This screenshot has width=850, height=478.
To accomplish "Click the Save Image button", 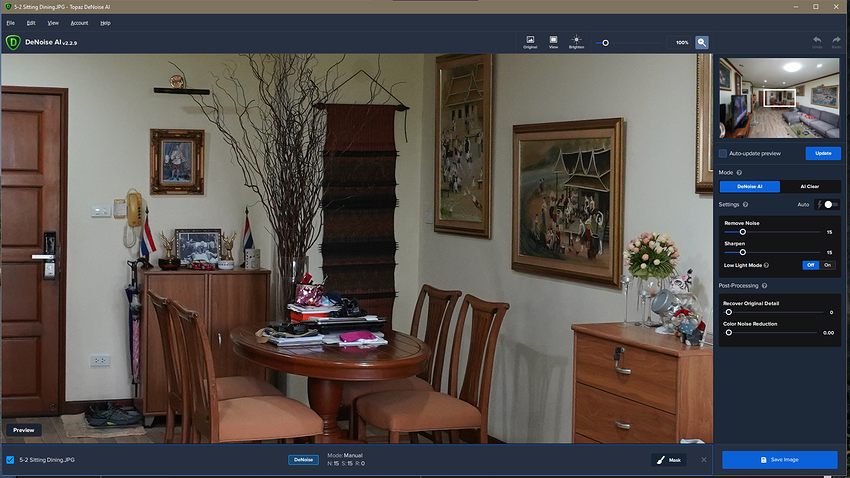I will pyautogui.click(x=779, y=460).
